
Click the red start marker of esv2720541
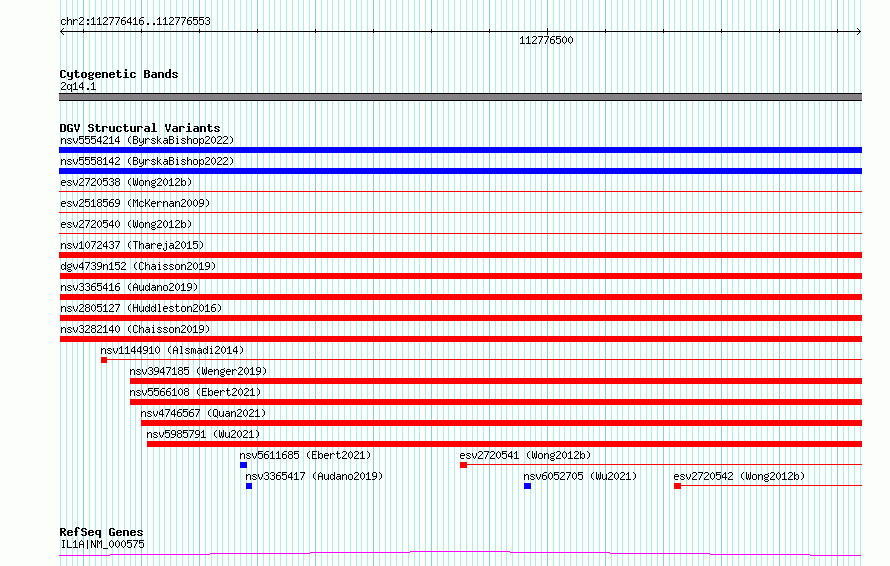[464, 465]
